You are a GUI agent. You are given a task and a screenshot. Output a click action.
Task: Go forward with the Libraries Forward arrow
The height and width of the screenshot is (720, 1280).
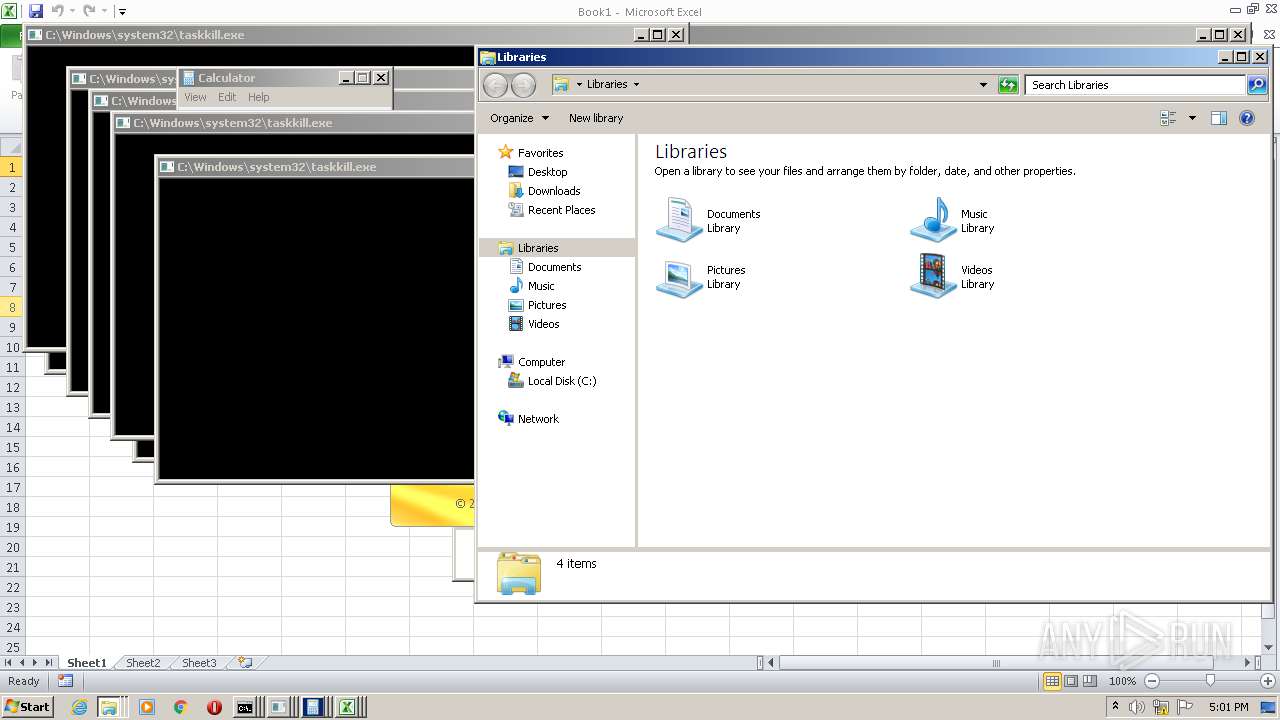coord(523,85)
